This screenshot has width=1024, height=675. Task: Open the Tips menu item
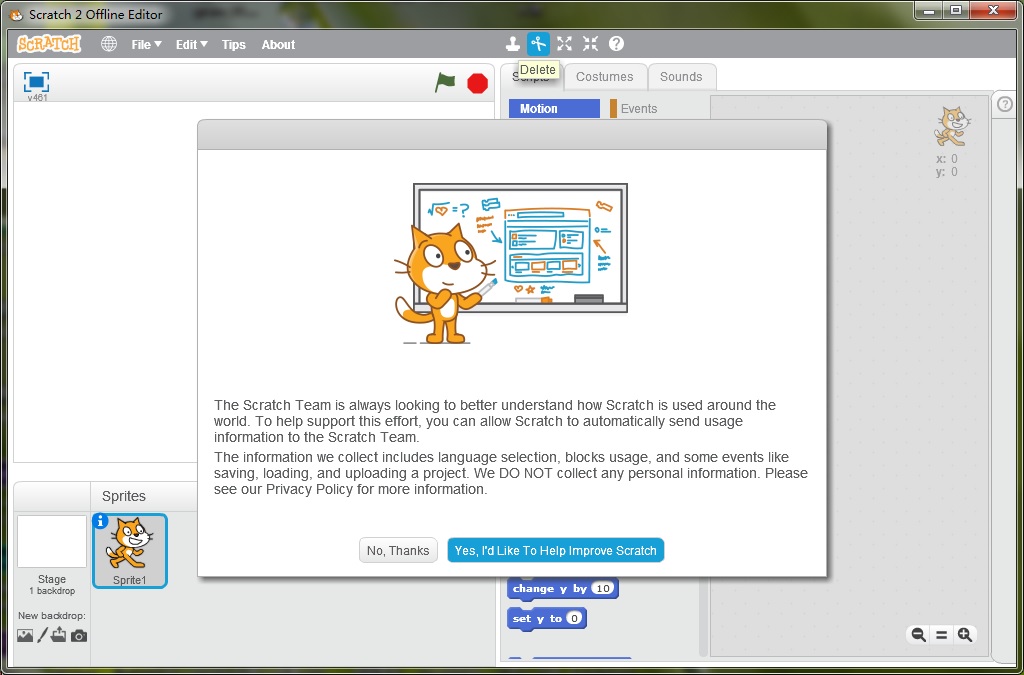pyautogui.click(x=233, y=44)
